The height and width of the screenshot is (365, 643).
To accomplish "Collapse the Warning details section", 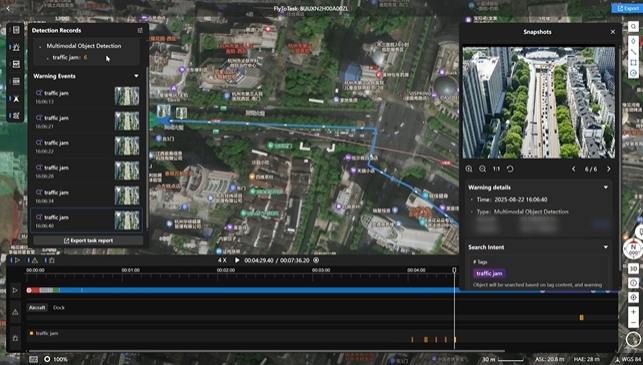I will pyautogui.click(x=606, y=187).
